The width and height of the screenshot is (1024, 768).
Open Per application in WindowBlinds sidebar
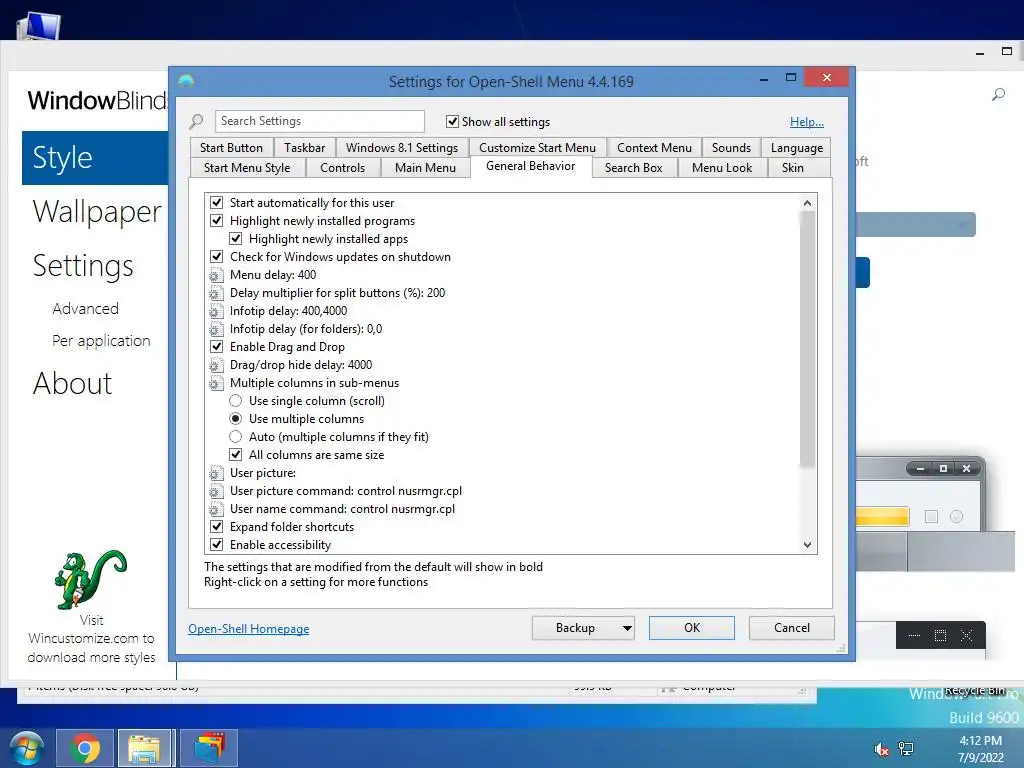click(101, 341)
